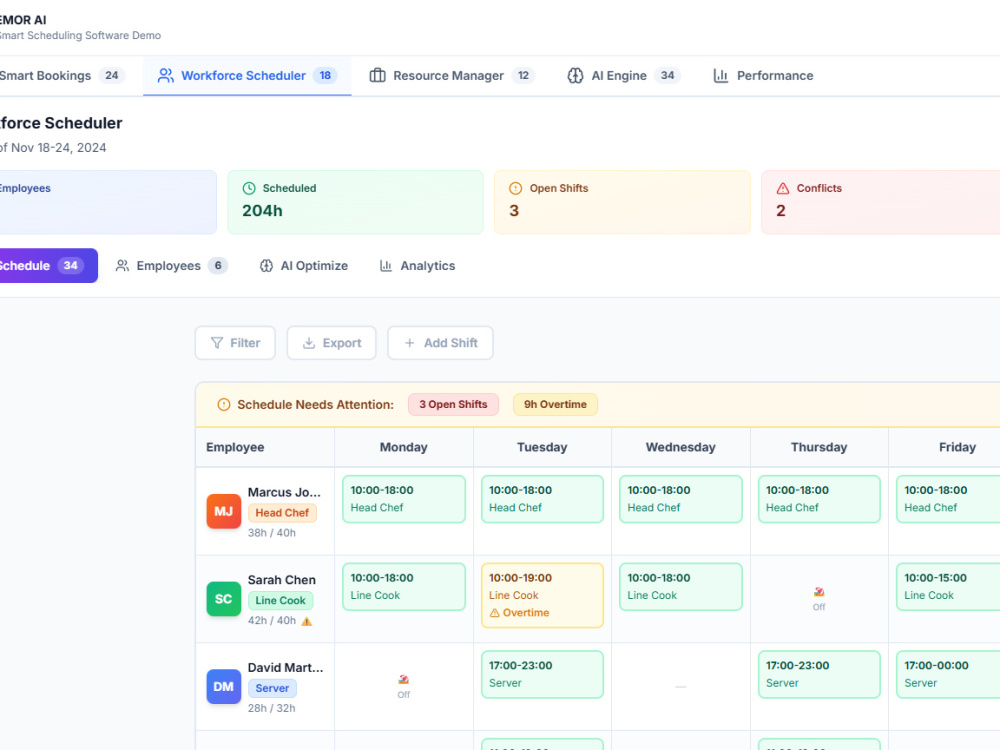Click the Conflicts card
1000x750 pixels.
pos(881,202)
